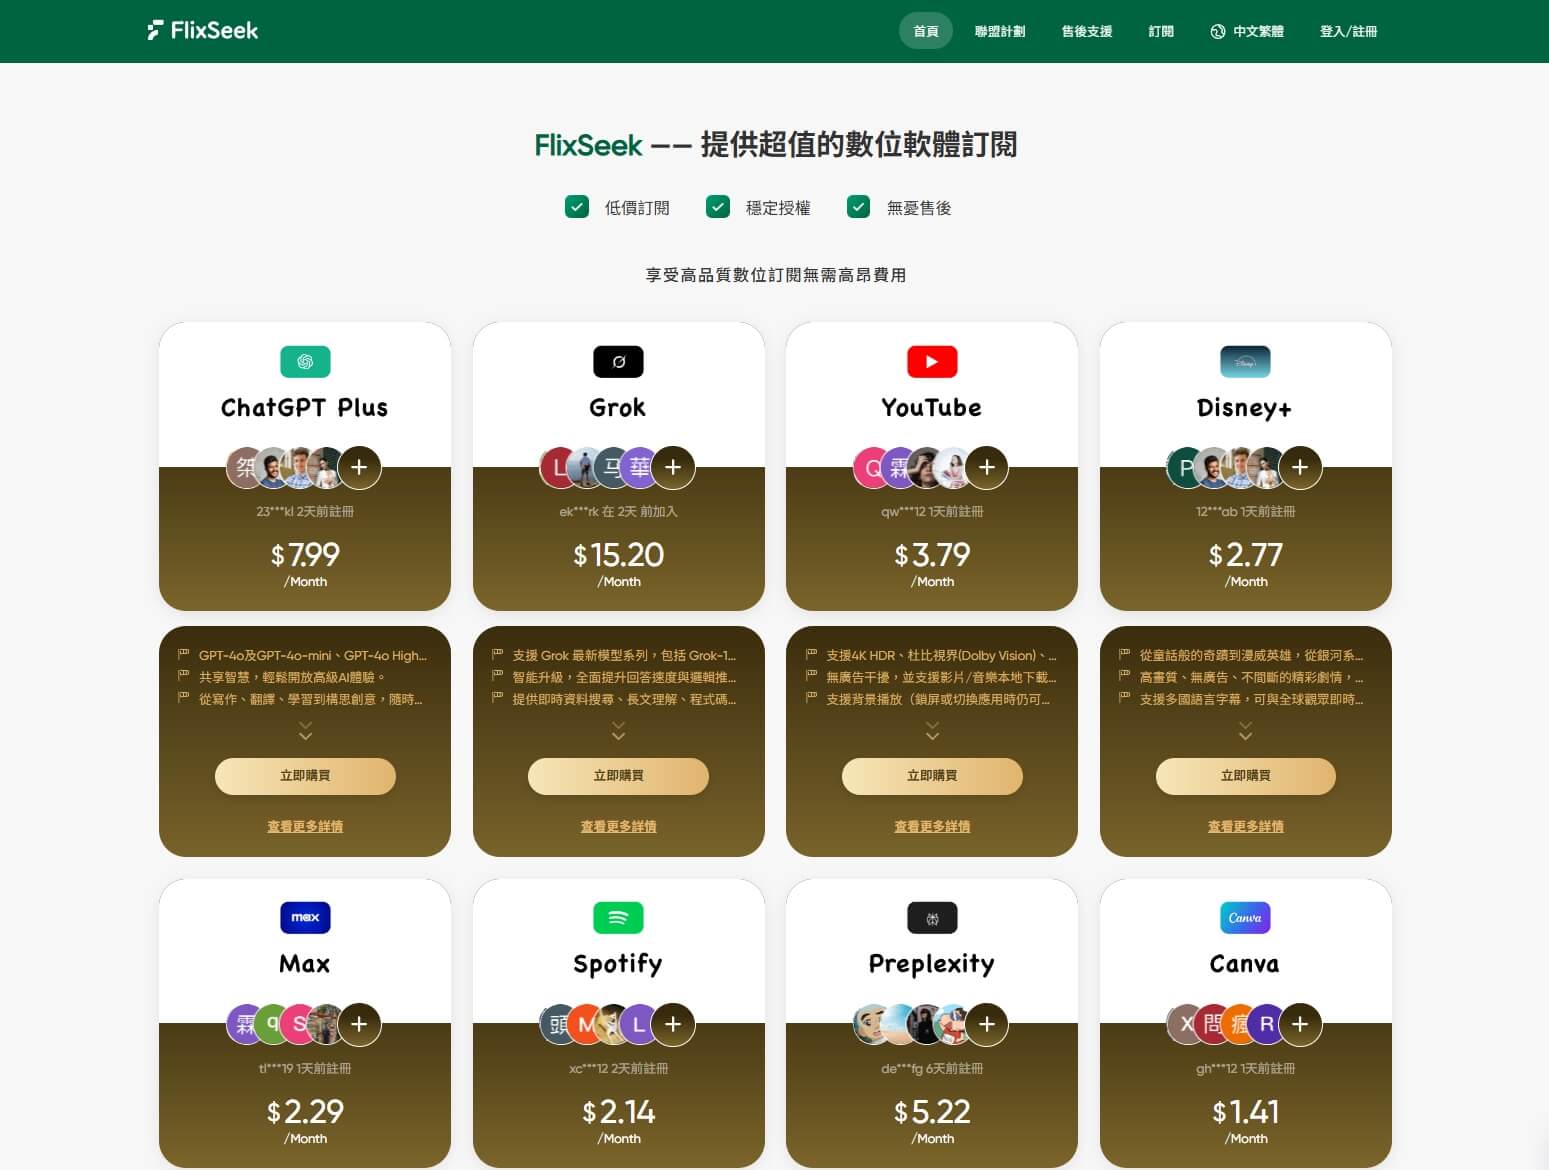
Task: Click 立即購買 for Grok
Action: (x=618, y=776)
